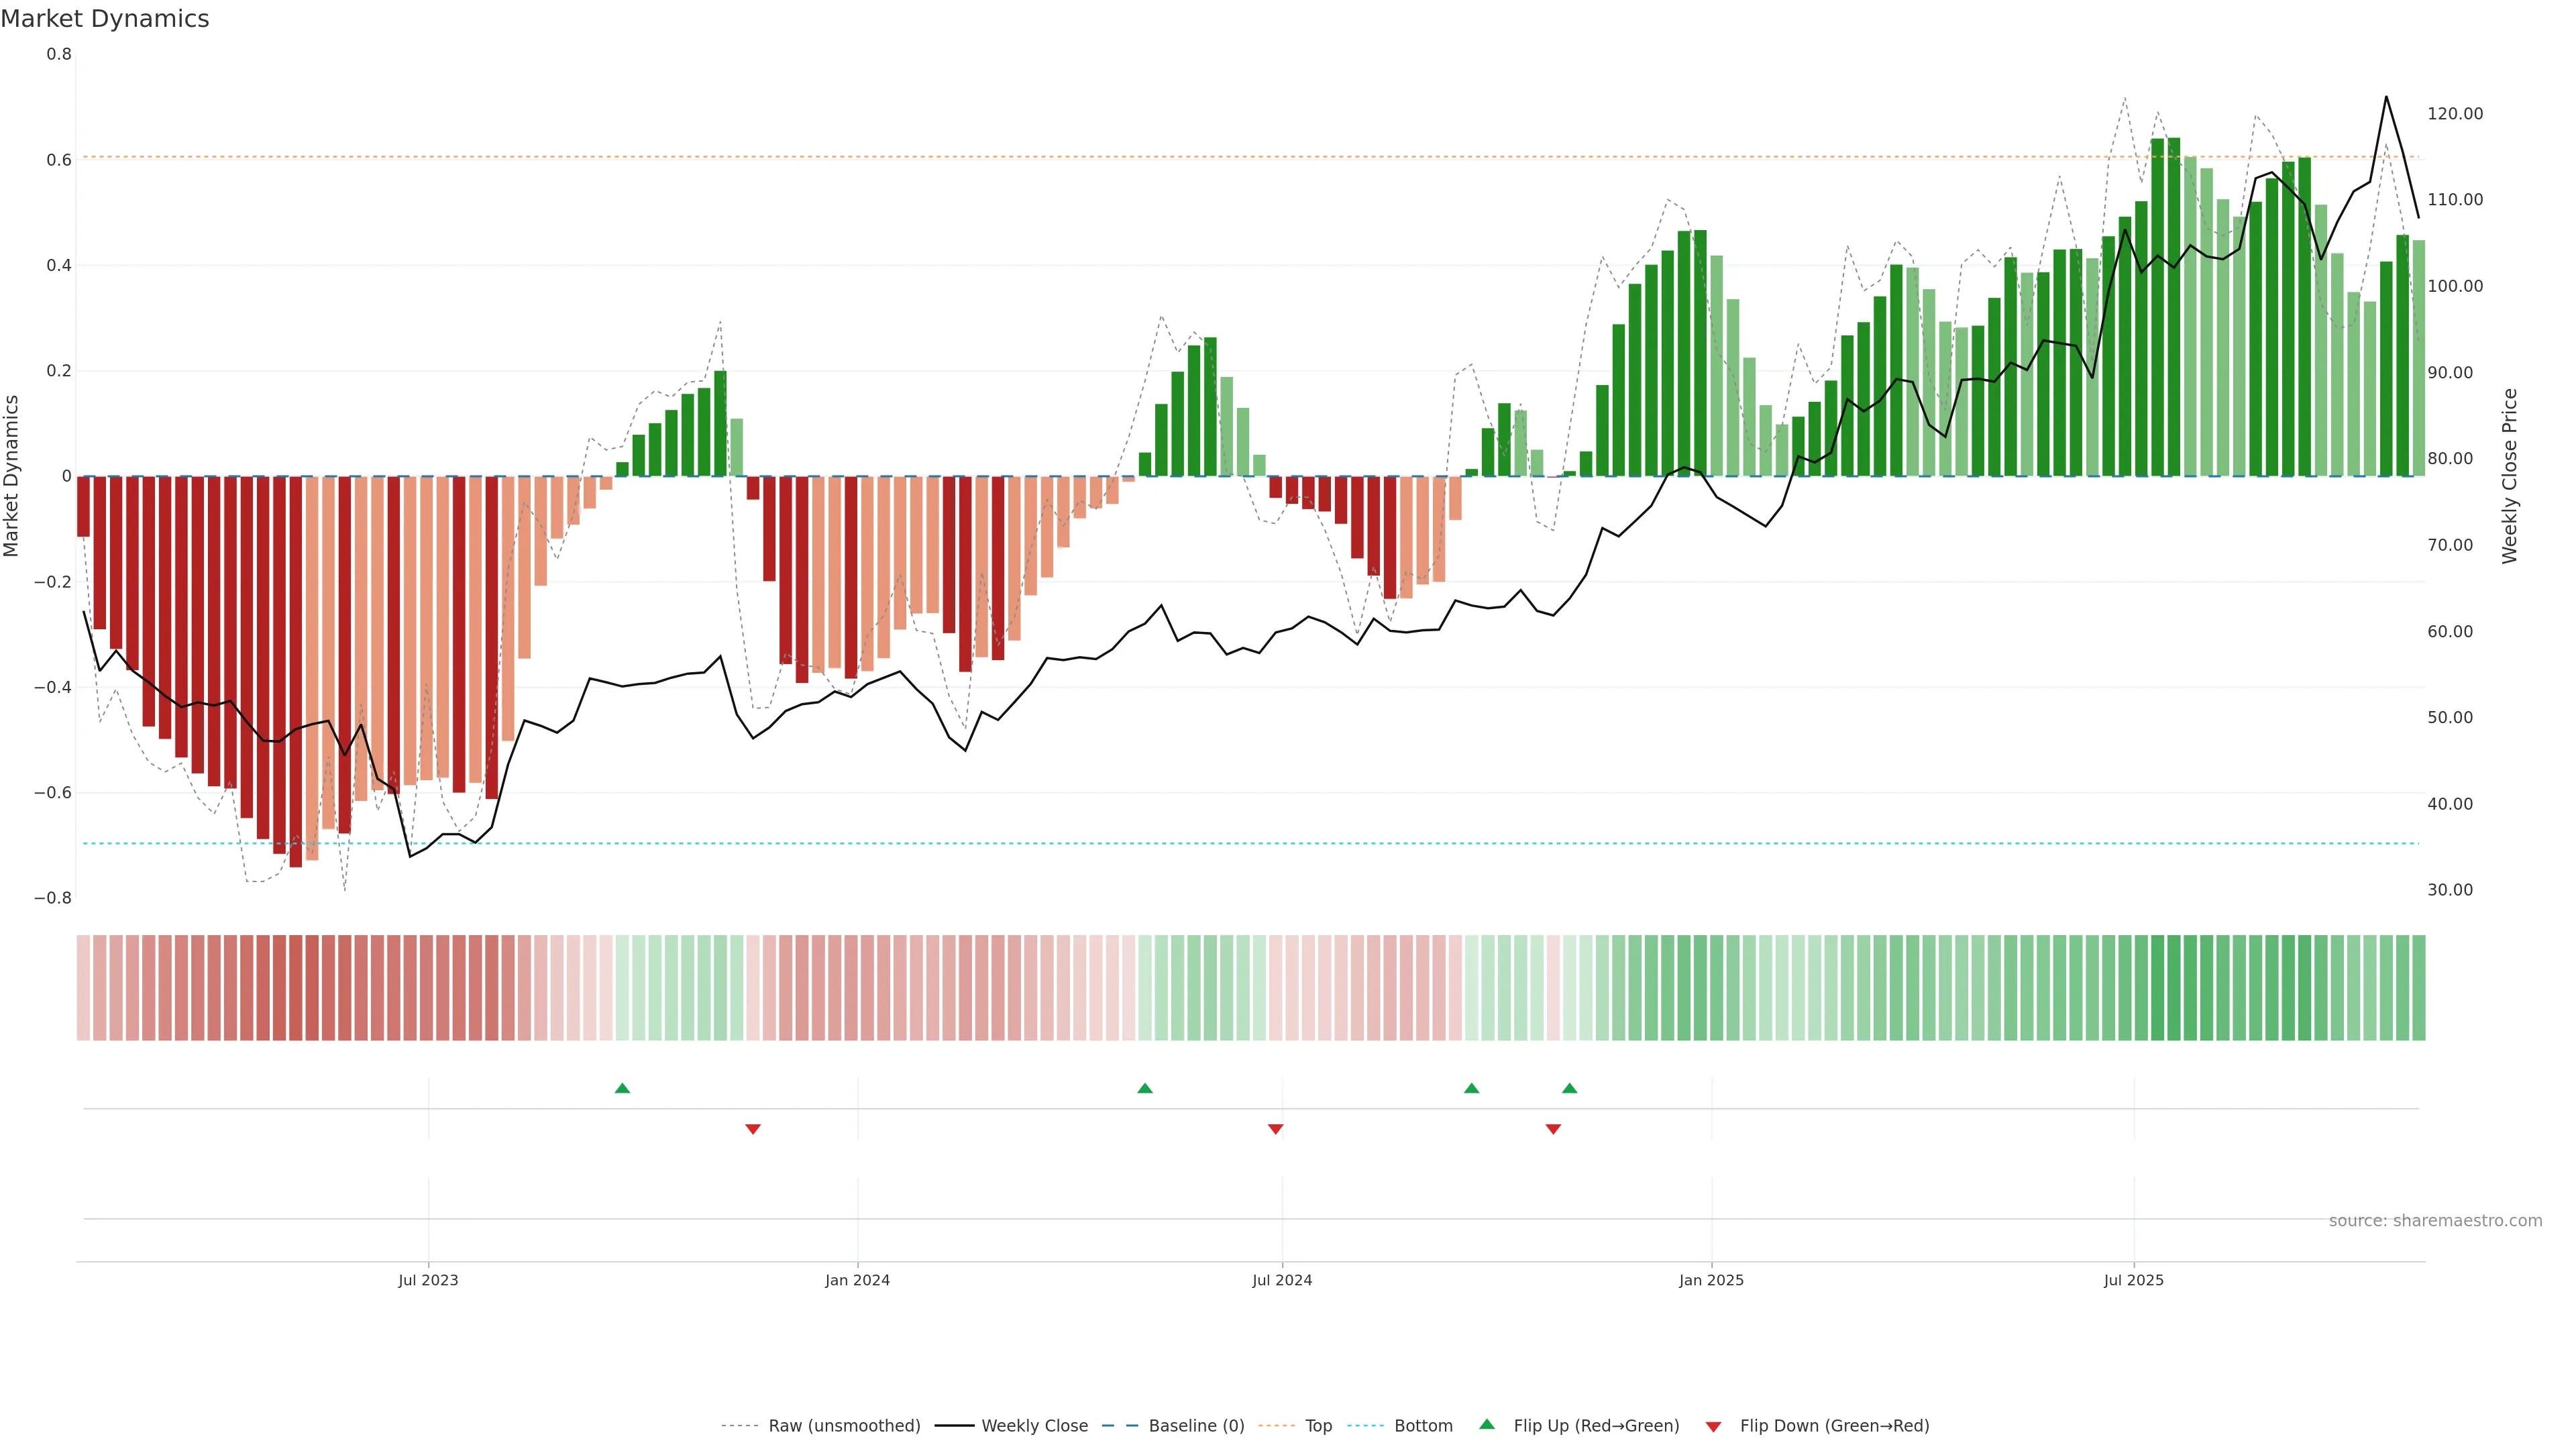
Task: Click the rightmost green heatmap strip cell
Action: [x=2418, y=988]
